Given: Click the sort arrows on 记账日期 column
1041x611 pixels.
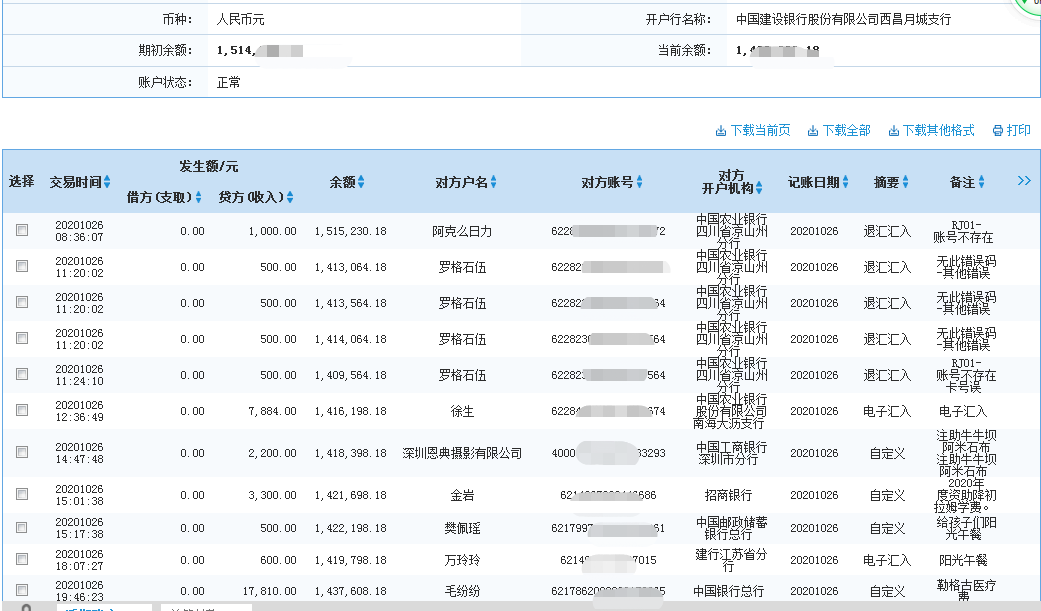Looking at the screenshot, I should coord(845,183).
